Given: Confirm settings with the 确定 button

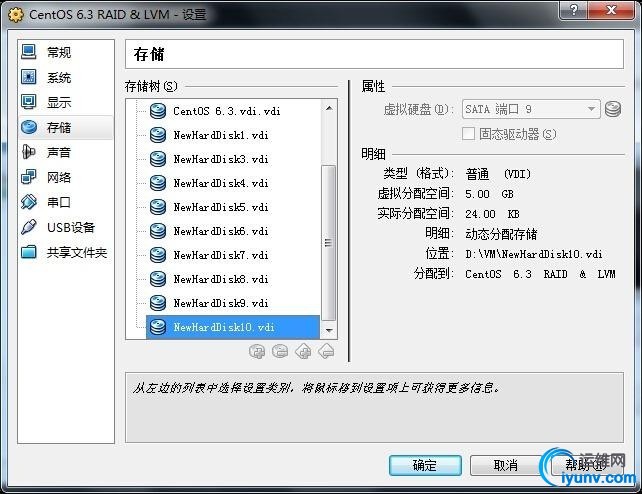Looking at the screenshot, I should [x=425, y=465].
